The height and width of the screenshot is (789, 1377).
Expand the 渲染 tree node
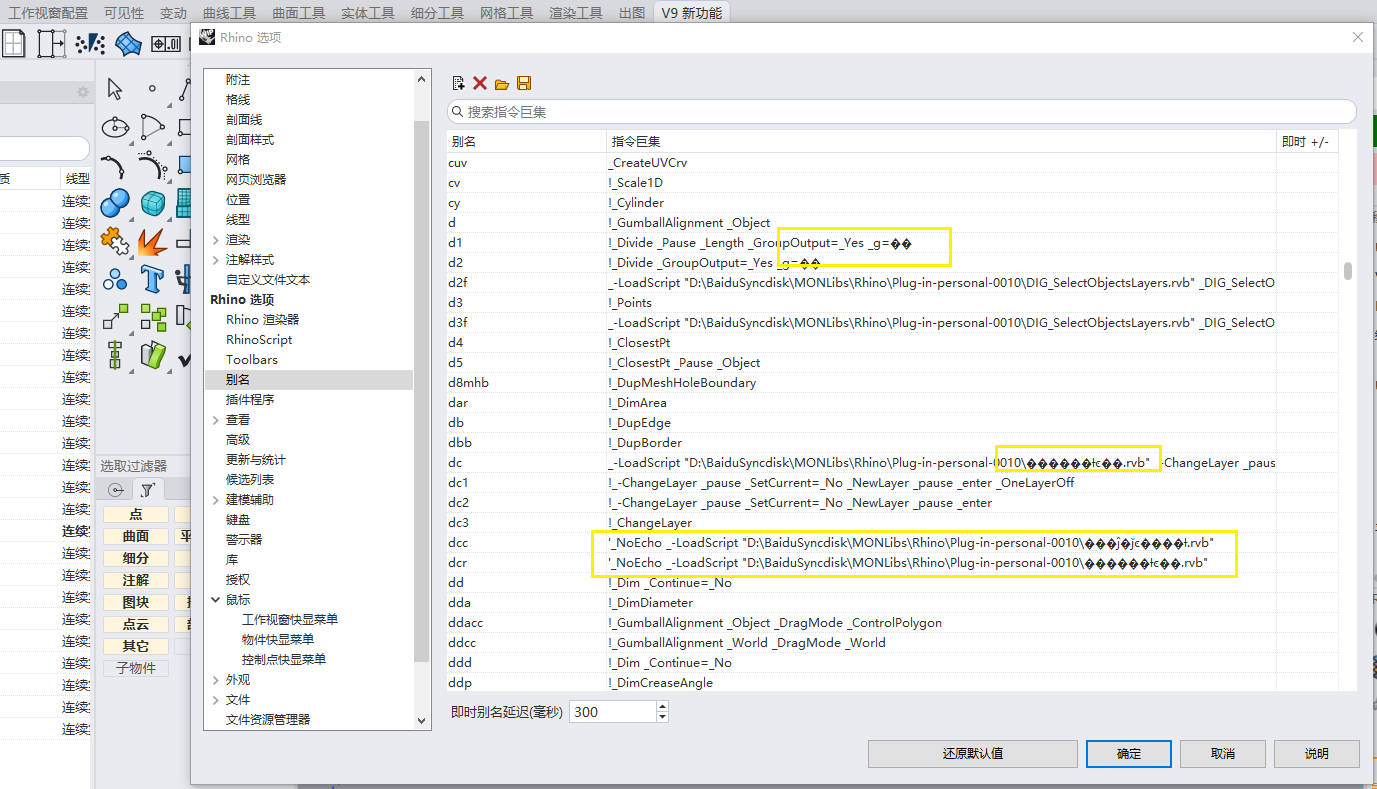[x=216, y=240]
